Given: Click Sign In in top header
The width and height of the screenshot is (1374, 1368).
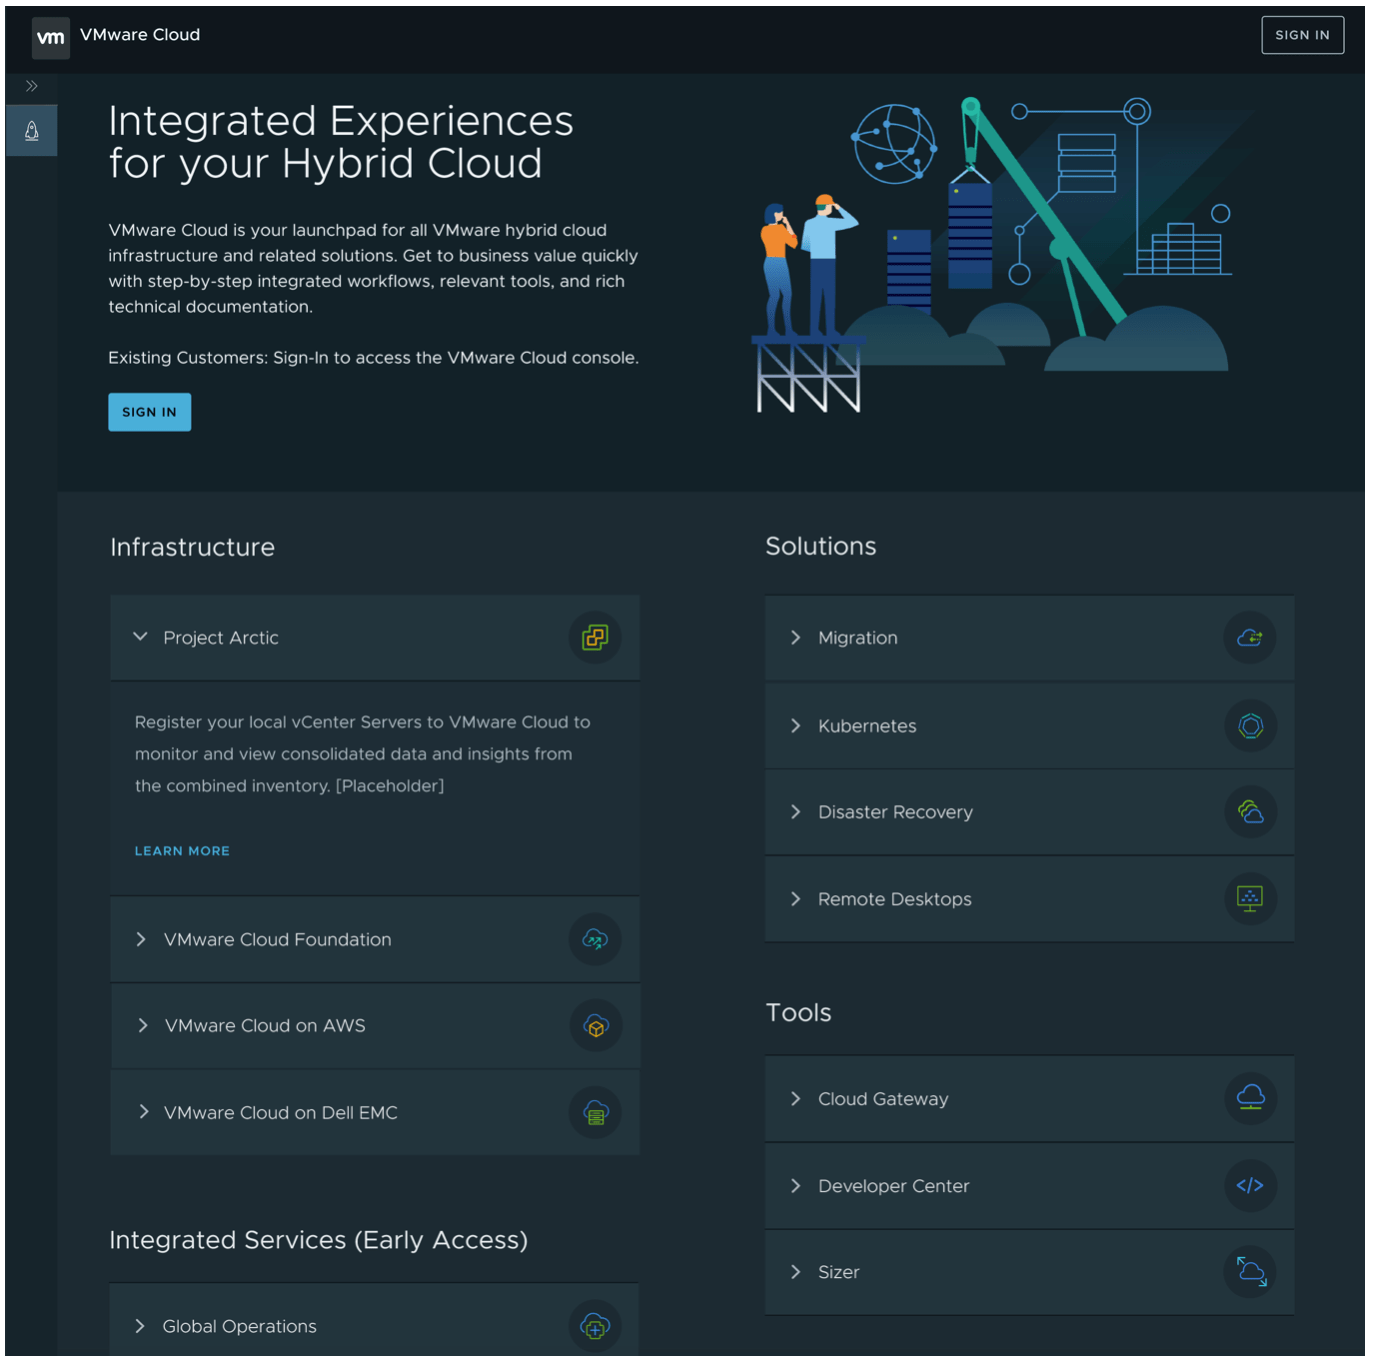Looking at the screenshot, I should tap(1301, 35).
